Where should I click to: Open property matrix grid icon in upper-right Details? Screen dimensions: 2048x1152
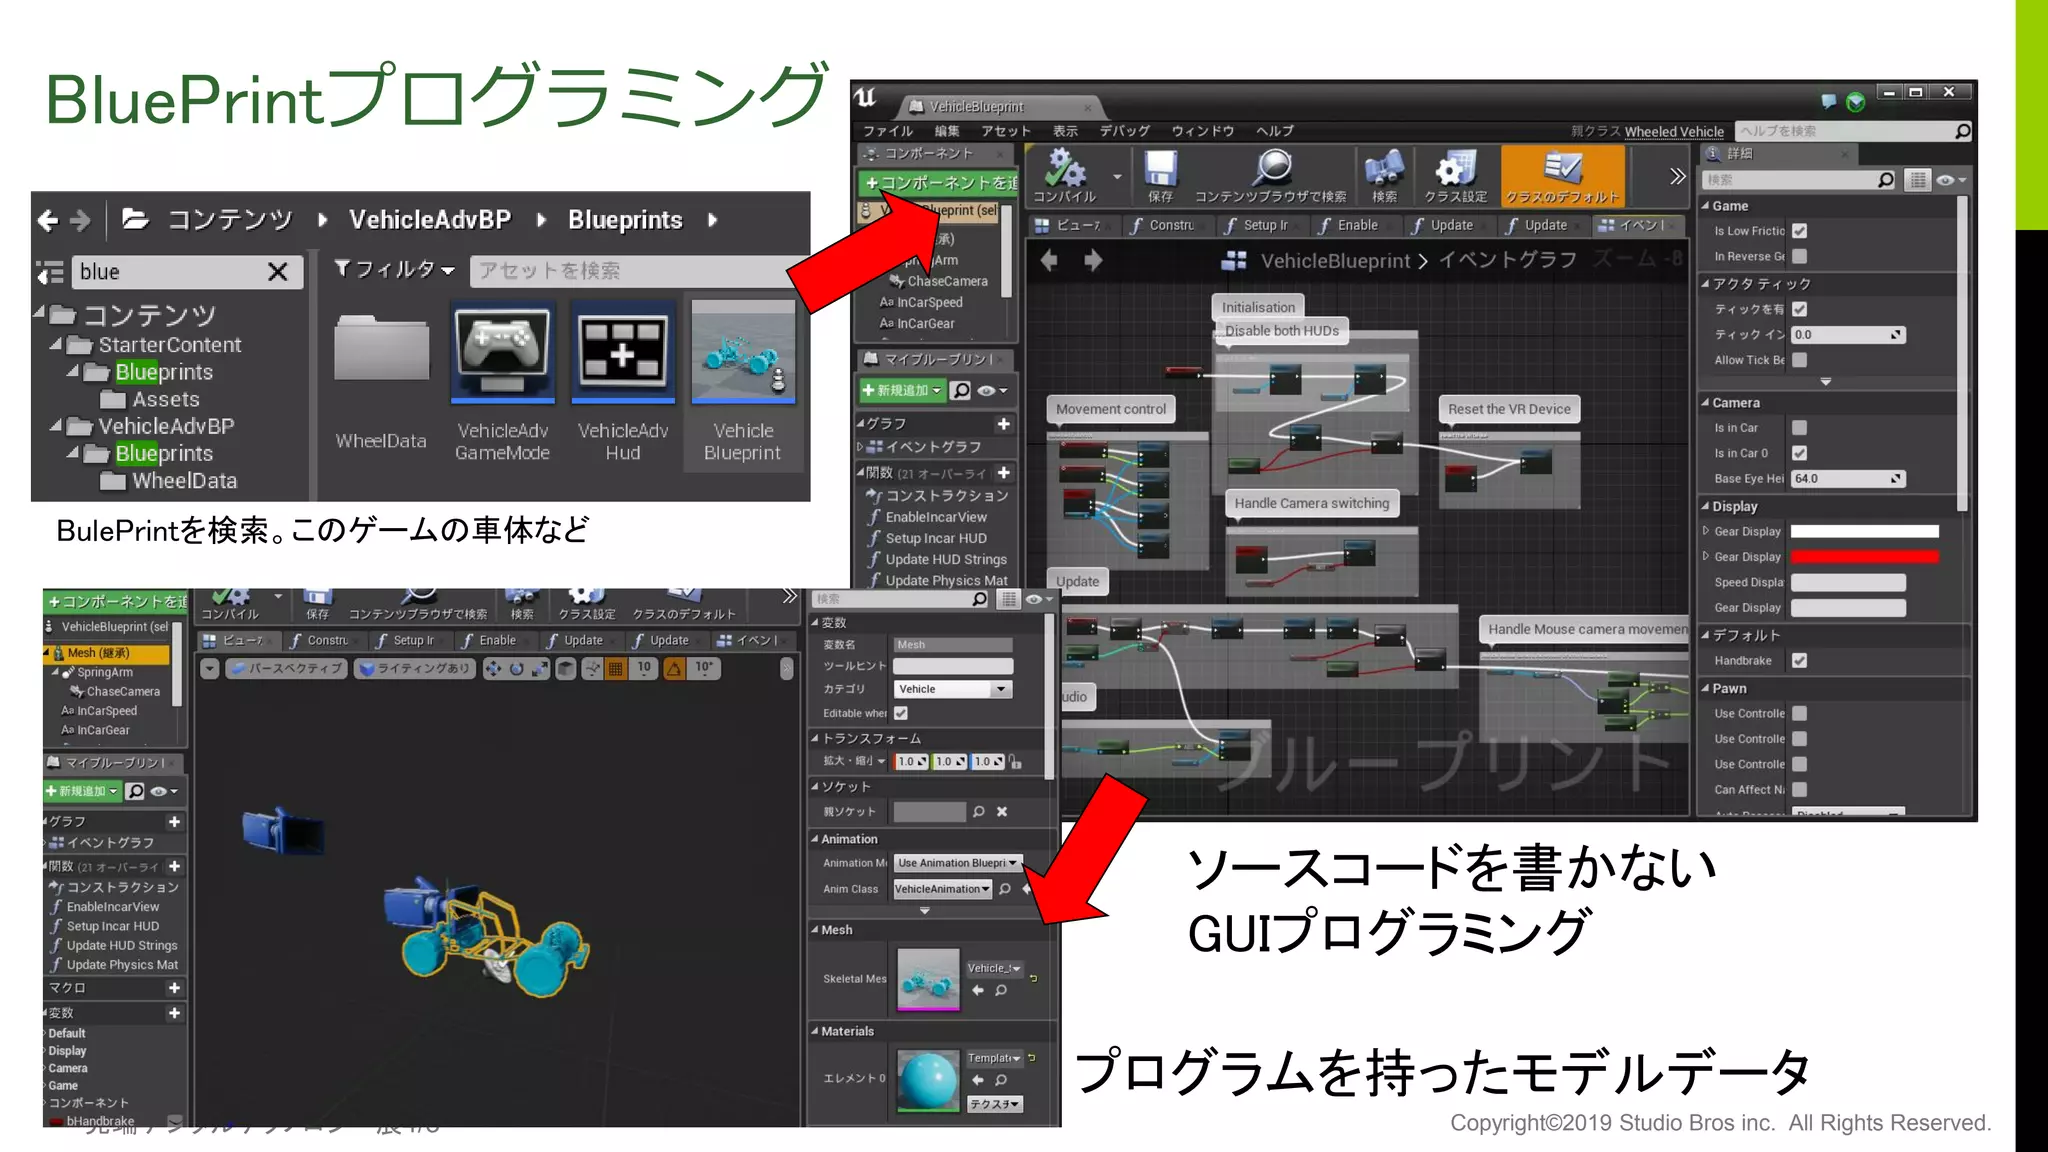[1917, 180]
